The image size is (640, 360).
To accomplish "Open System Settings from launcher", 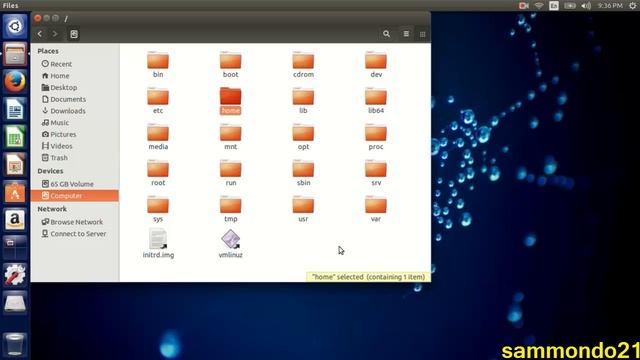I will [15, 275].
